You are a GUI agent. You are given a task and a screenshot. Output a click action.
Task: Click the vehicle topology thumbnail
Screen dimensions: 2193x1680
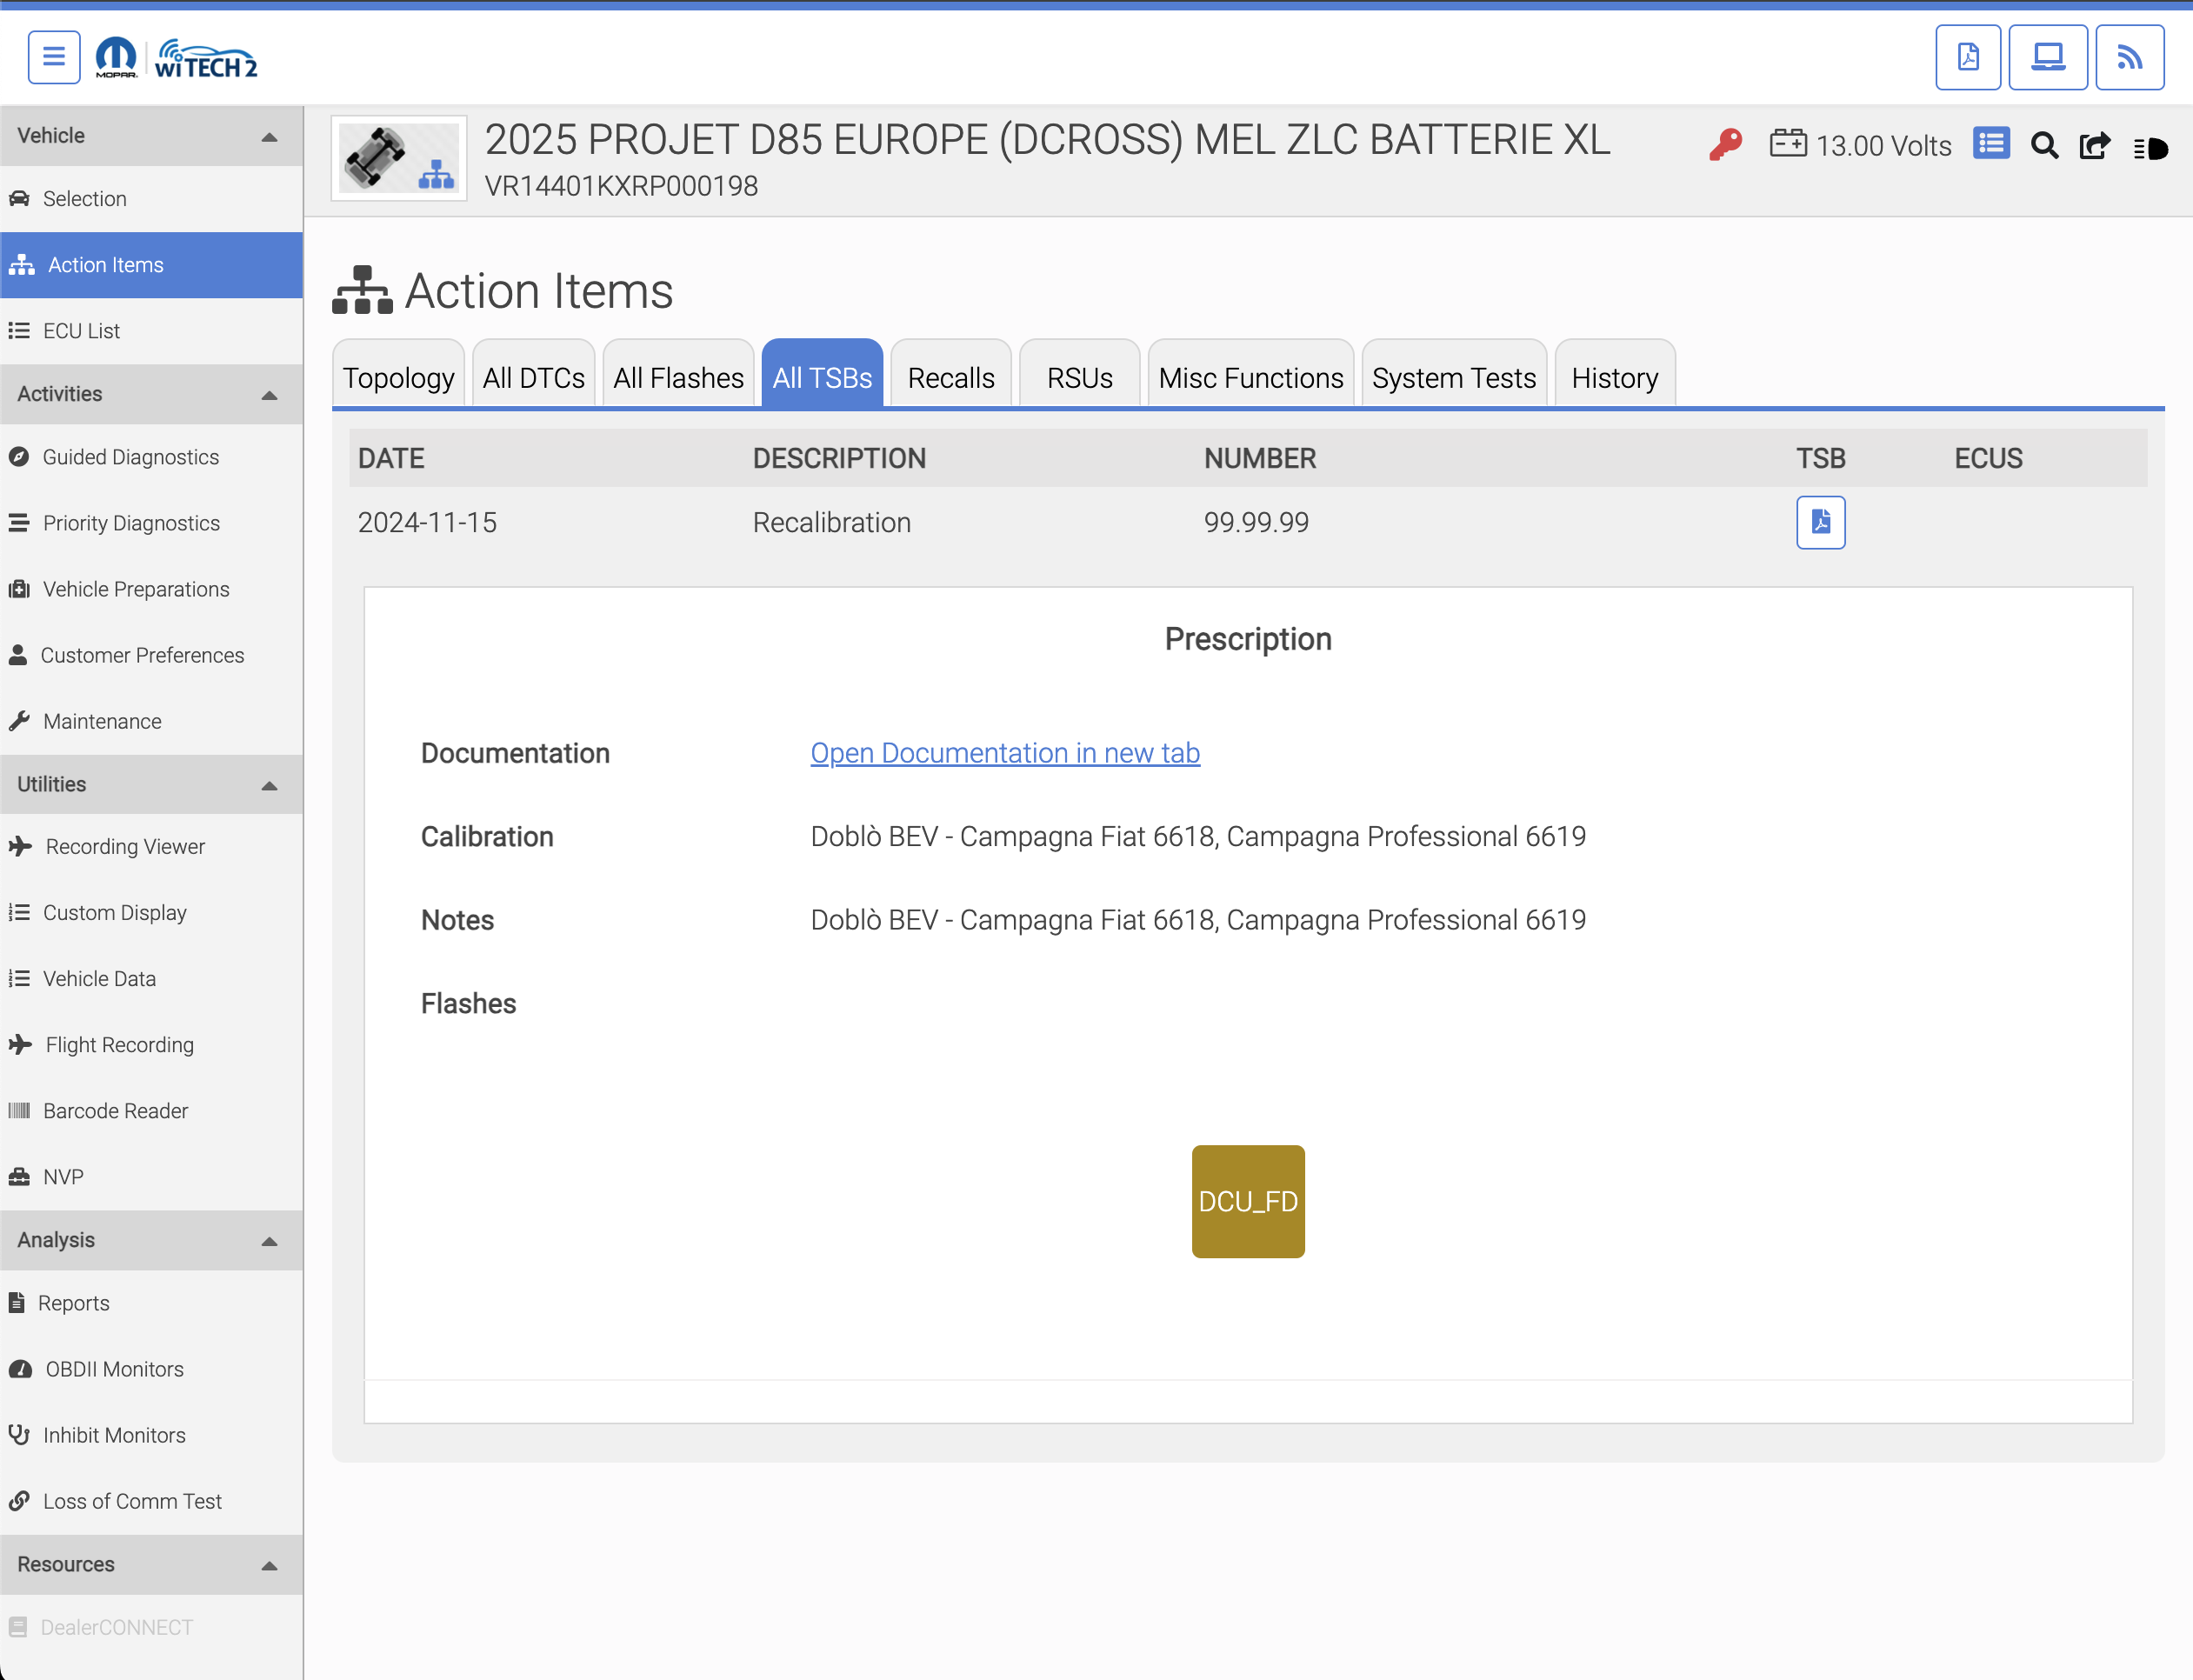399,158
